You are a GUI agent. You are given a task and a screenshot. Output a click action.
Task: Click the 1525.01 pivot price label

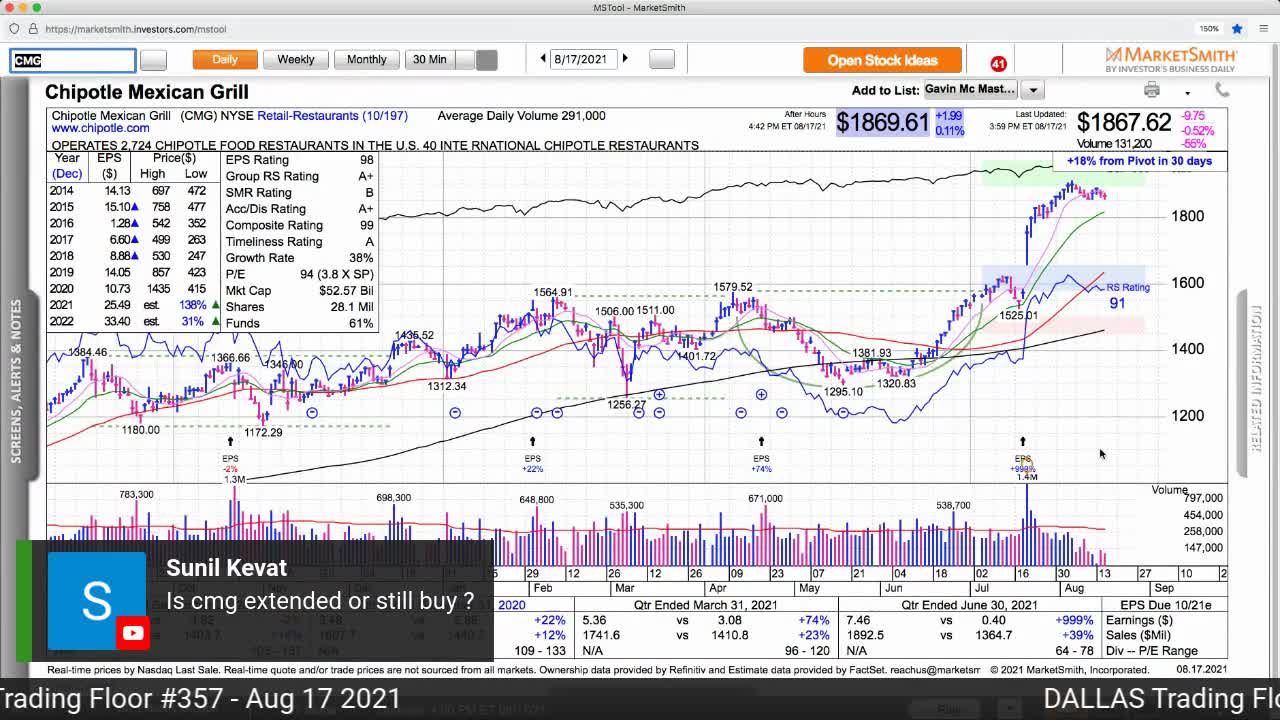[1019, 316]
